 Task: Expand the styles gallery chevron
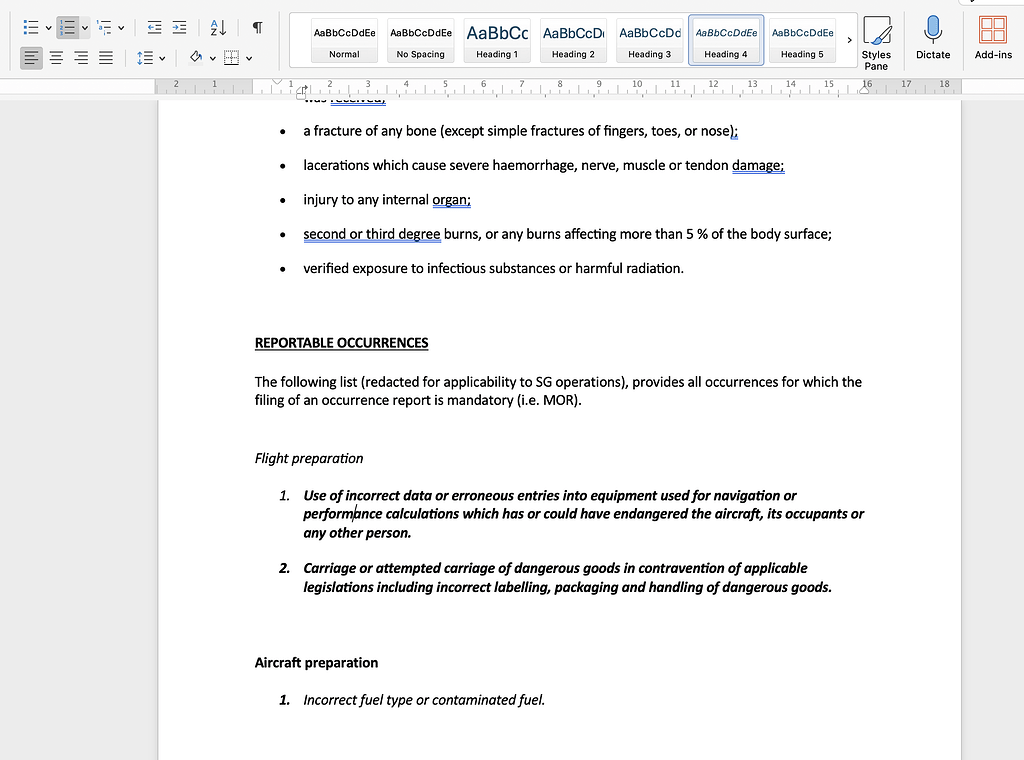point(849,40)
